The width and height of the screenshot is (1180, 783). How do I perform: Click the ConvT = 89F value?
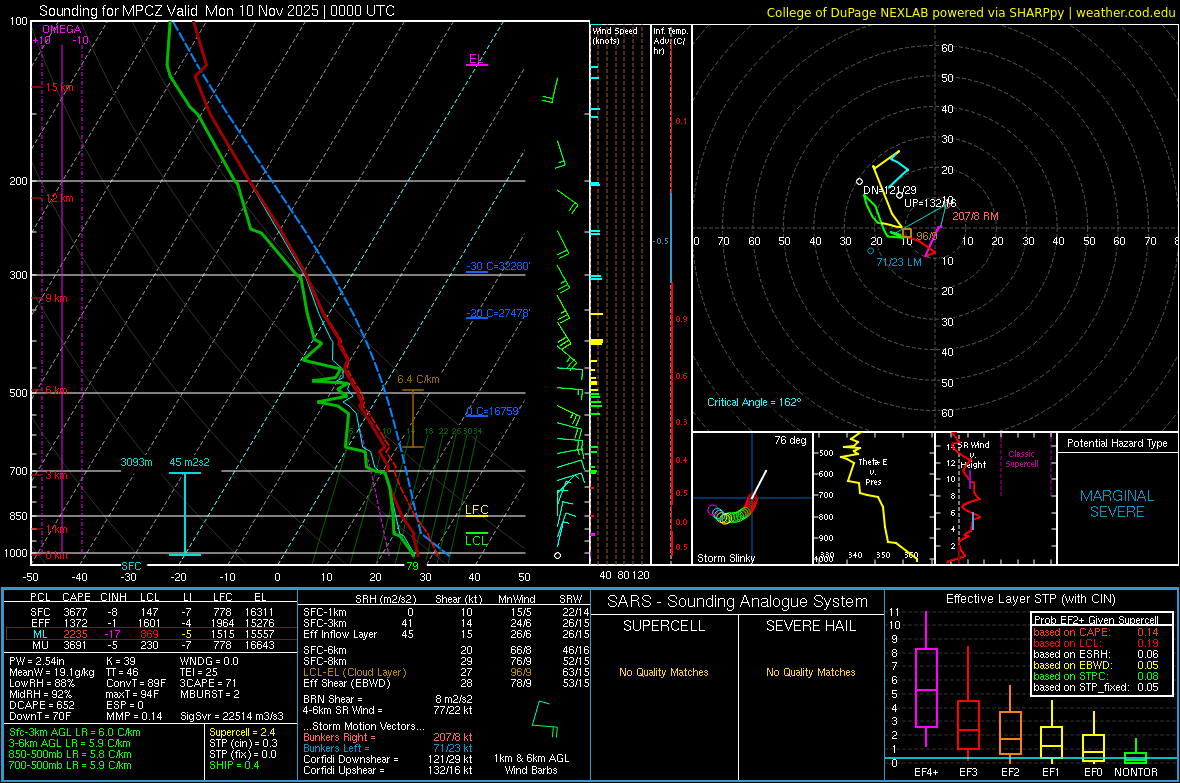coord(135,684)
